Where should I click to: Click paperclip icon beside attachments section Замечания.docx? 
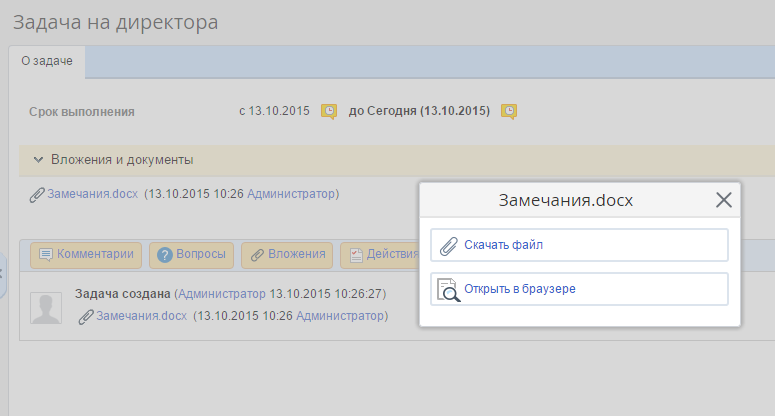[38, 194]
